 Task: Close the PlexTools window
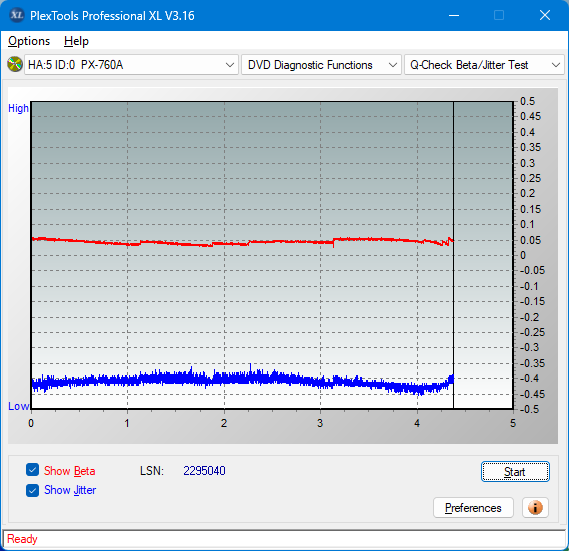(545, 15)
